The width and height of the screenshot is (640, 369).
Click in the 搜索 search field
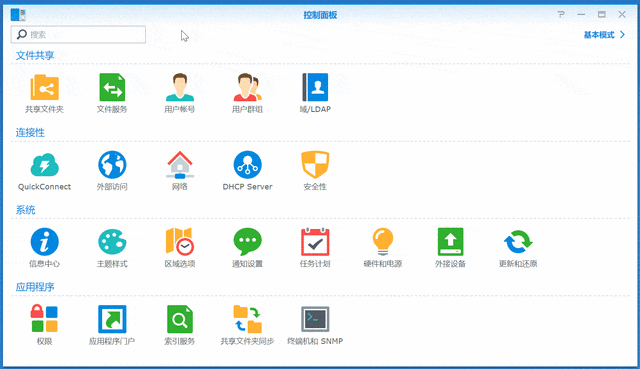click(78, 35)
